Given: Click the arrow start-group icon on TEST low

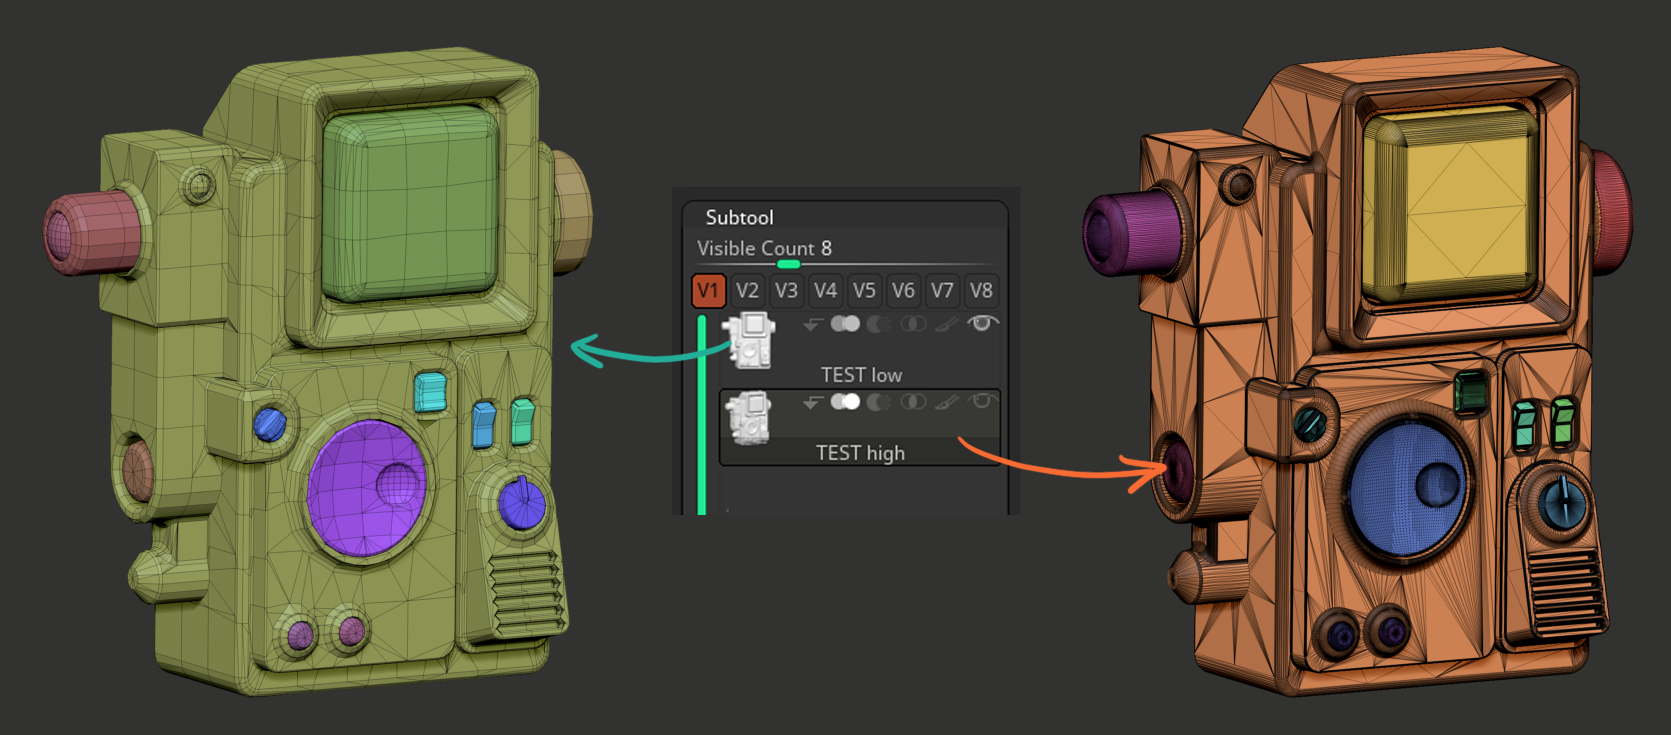Looking at the screenshot, I should coord(812,324).
